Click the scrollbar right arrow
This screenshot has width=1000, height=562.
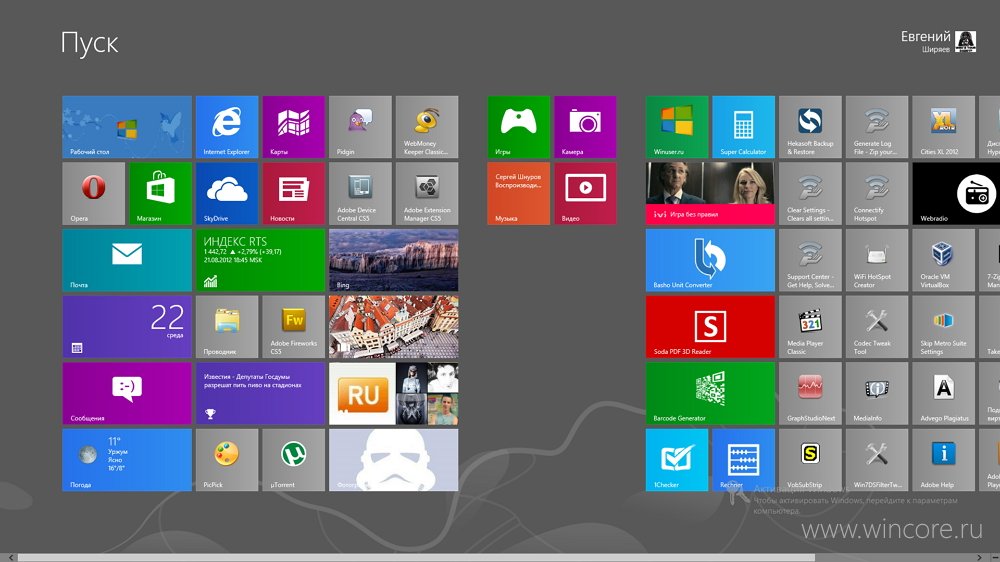tap(980, 558)
